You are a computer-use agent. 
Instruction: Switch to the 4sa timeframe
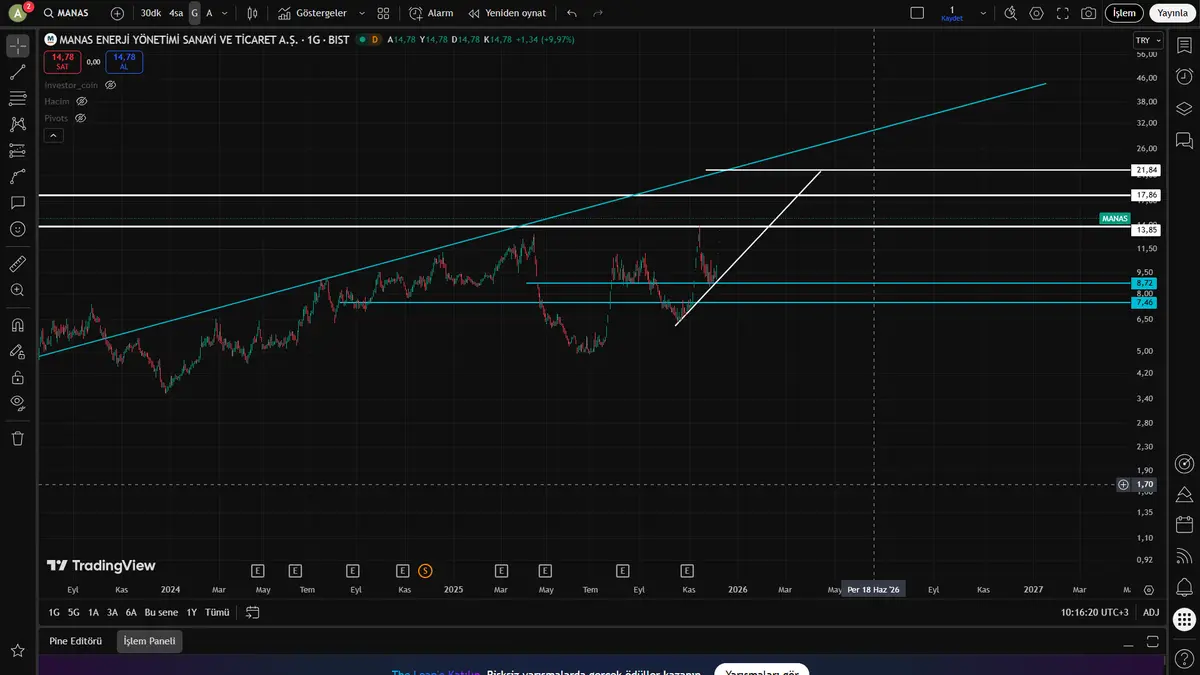pos(176,13)
